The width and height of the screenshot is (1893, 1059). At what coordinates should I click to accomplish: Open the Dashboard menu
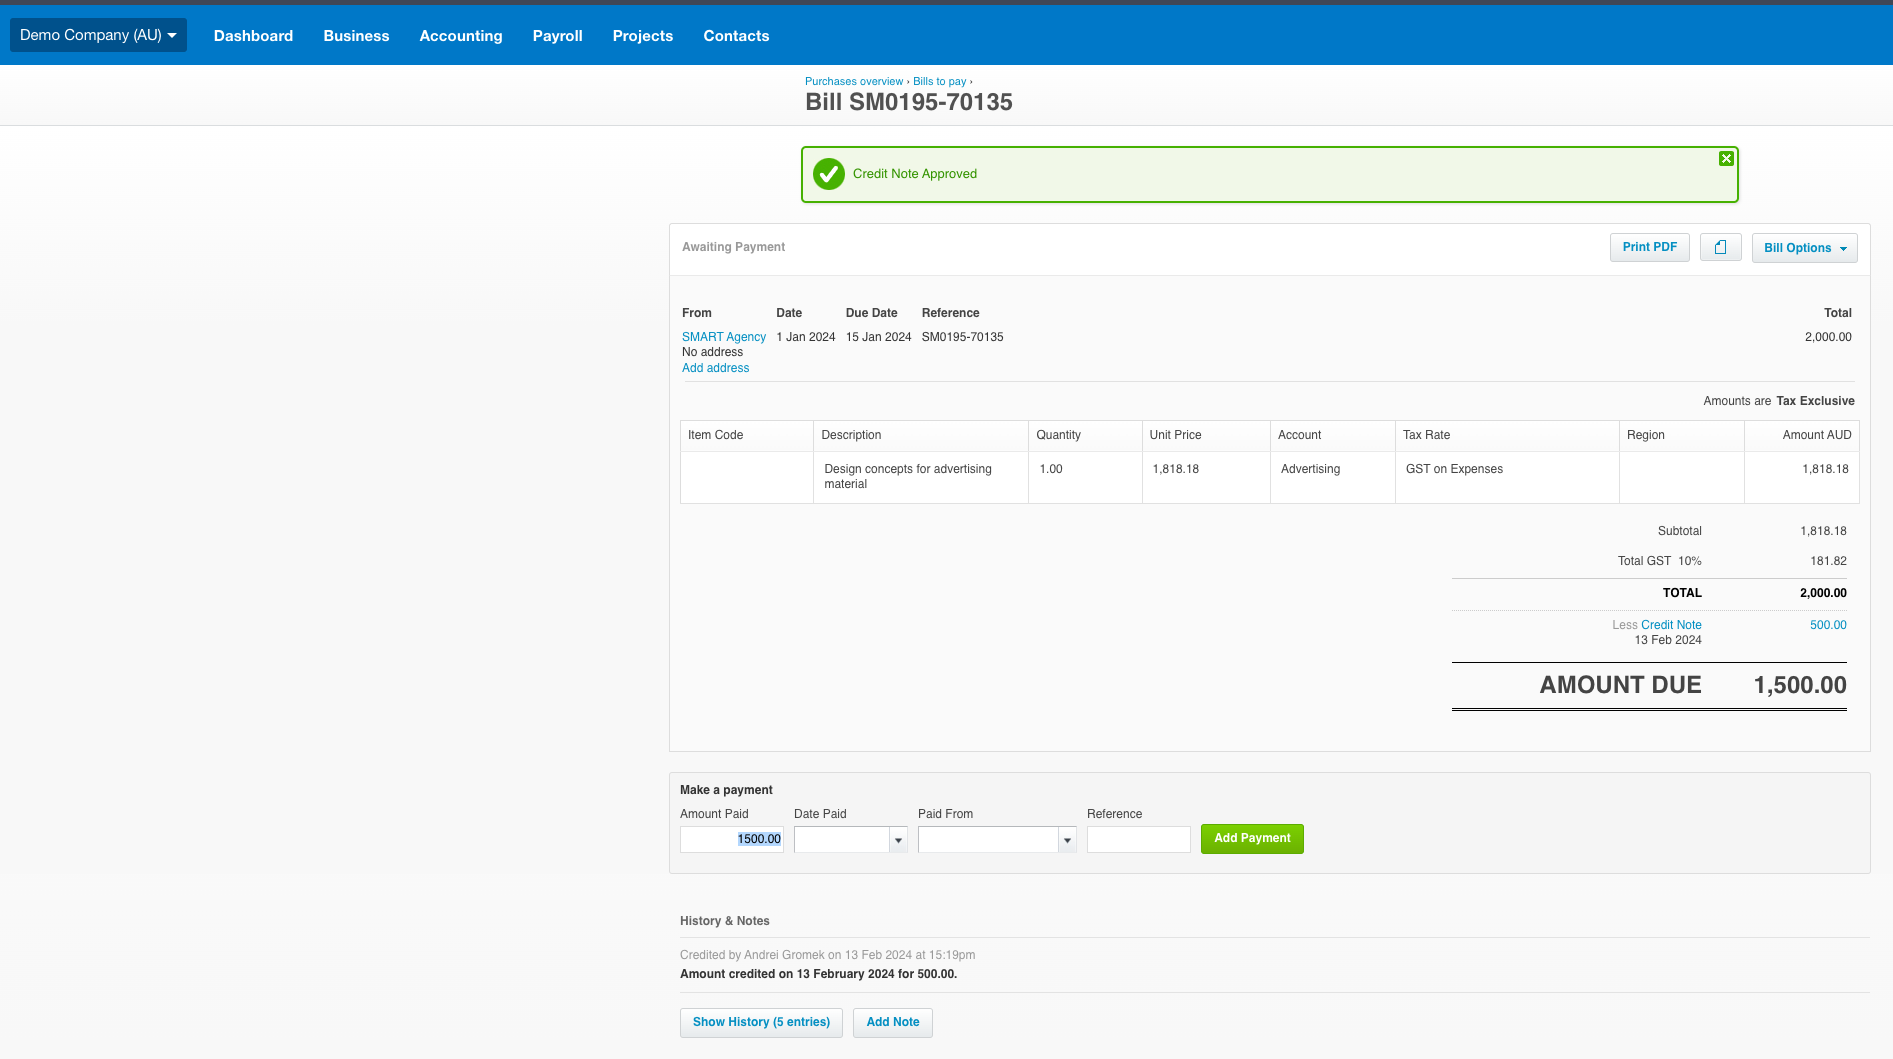pos(253,36)
